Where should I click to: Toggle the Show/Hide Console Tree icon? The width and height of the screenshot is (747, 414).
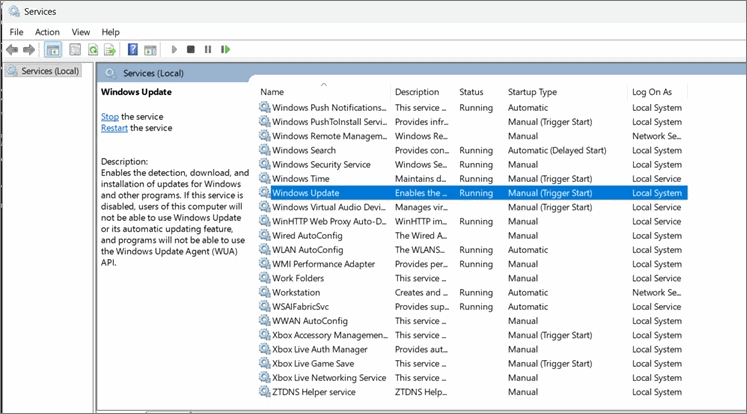(53, 49)
